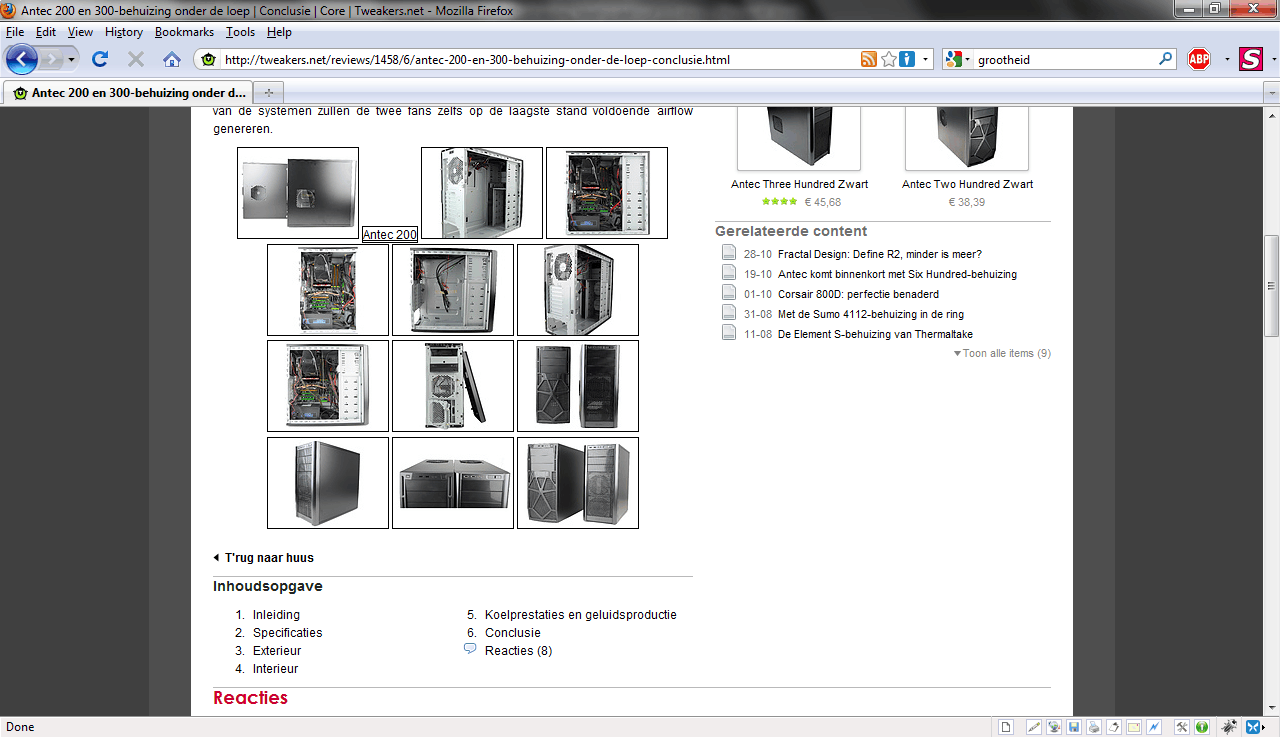The image size is (1280, 738).
Task: Open 'Inleiding' in the table of contents
Action: [x=276, y=615]
